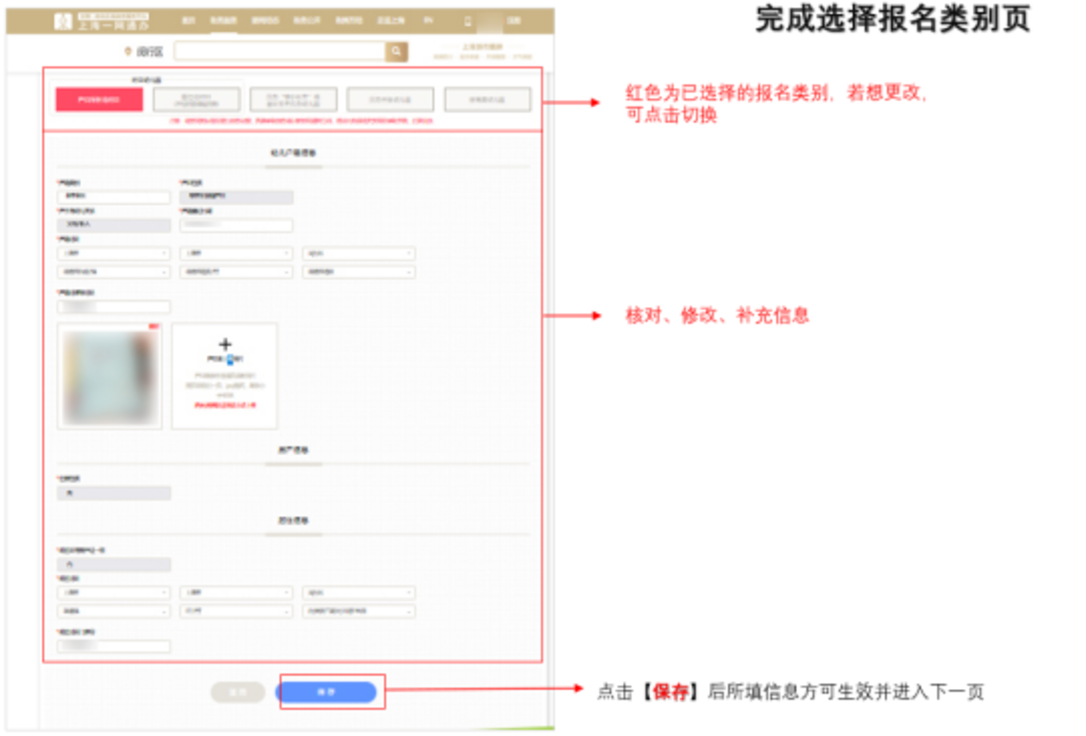Viewport: 1086px width, 736px height.
Task: Expand the household address district dropdown ending first row
Action: 359,254
